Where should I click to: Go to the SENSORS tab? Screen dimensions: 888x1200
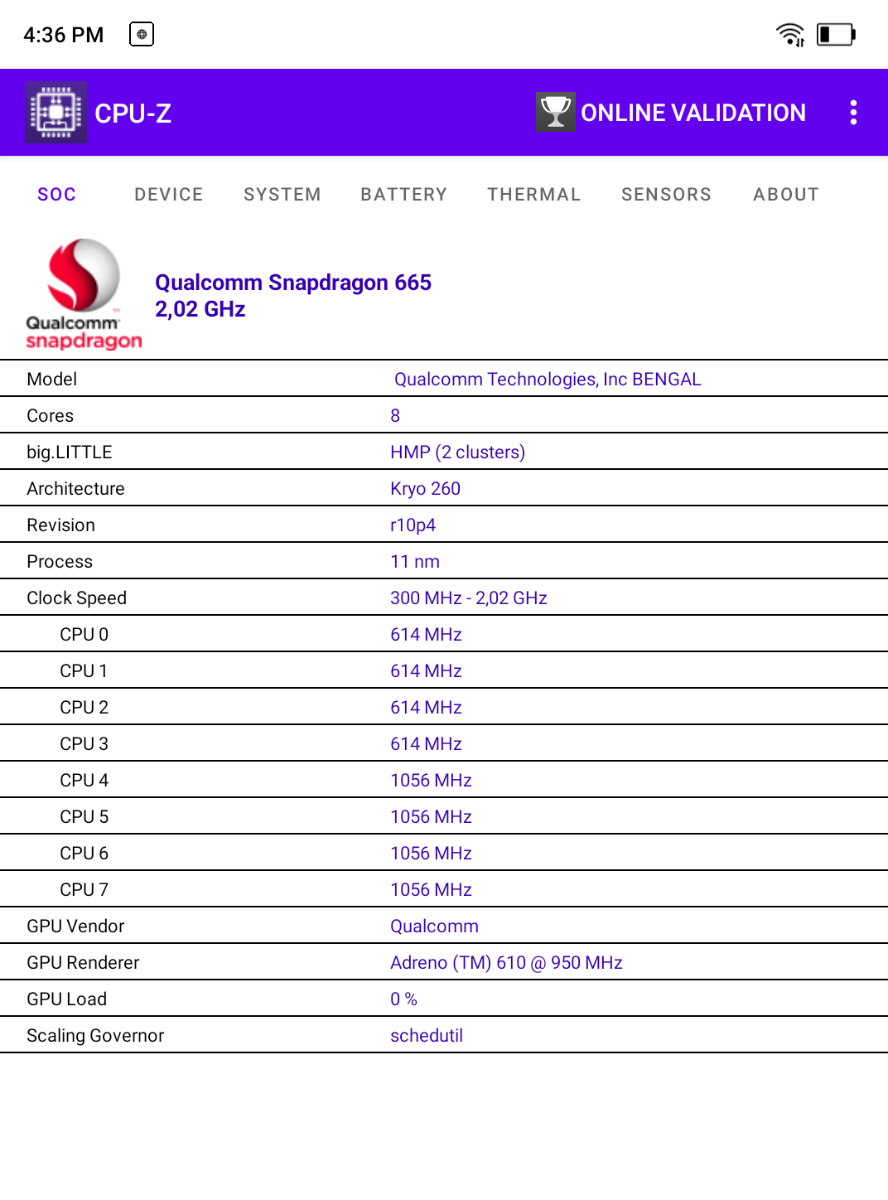tap(666, 195)
